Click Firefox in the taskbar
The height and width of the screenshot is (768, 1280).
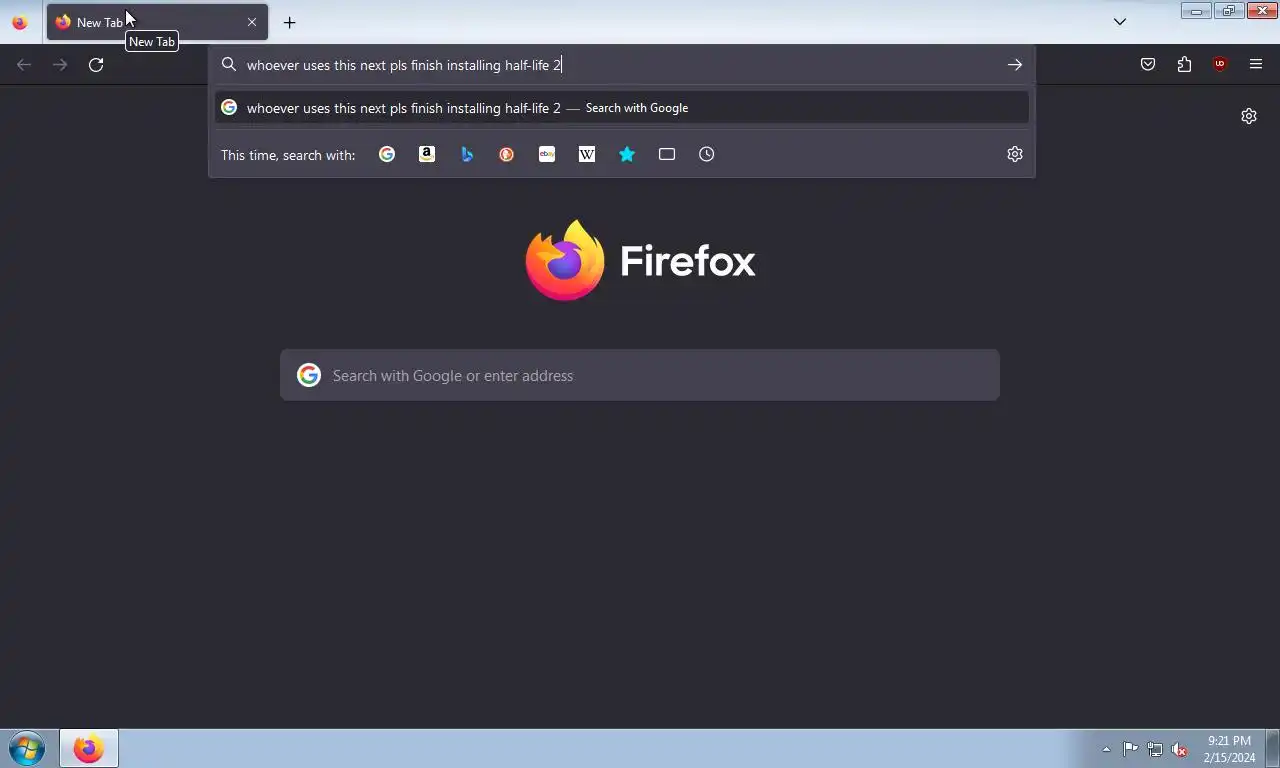[88, 748]
